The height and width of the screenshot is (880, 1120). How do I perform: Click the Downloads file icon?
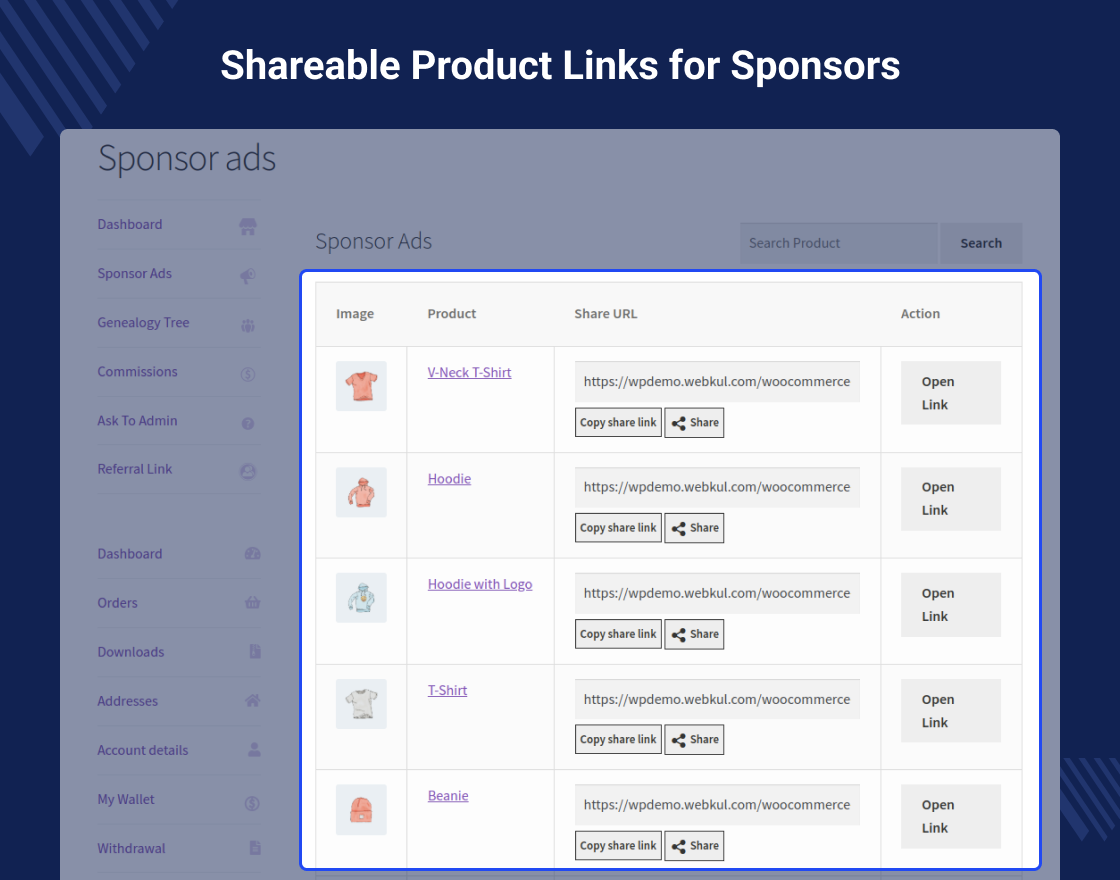[252, 652]
